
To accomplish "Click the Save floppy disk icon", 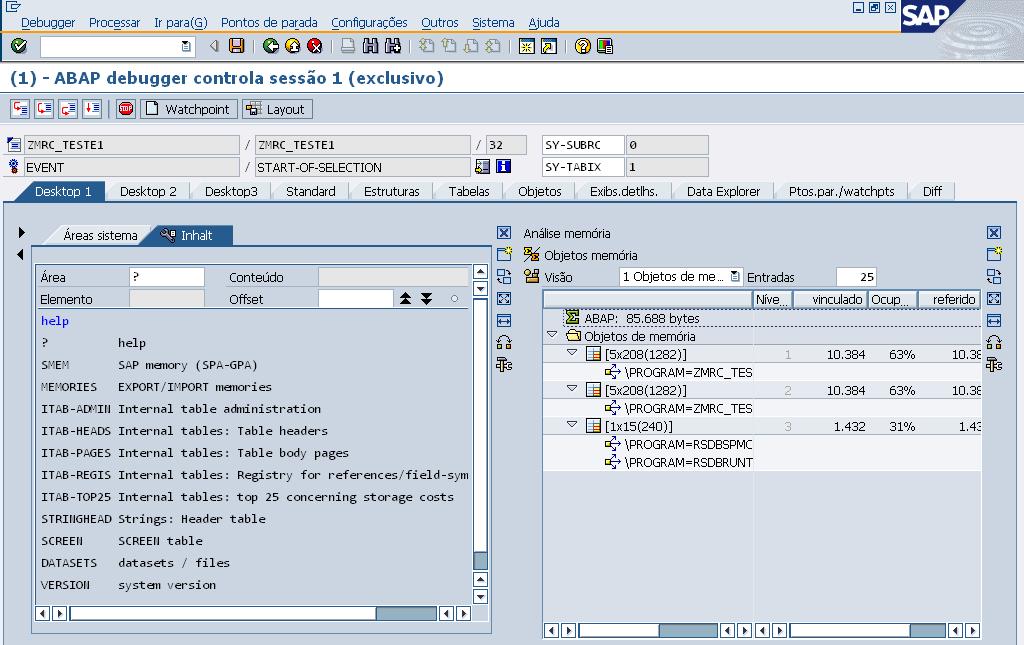I will click(x=237, y=46).
